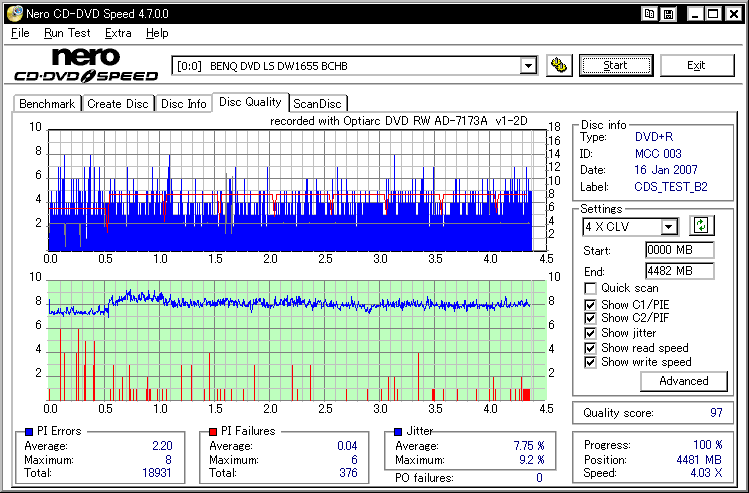The image size is (749, 493).
Task: Click the app icon in title bar
Action: 13,14
